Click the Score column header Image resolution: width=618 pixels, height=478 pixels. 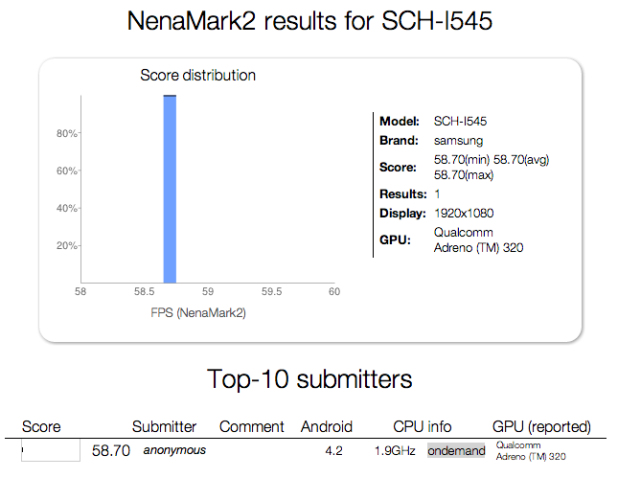pos(41,427)
